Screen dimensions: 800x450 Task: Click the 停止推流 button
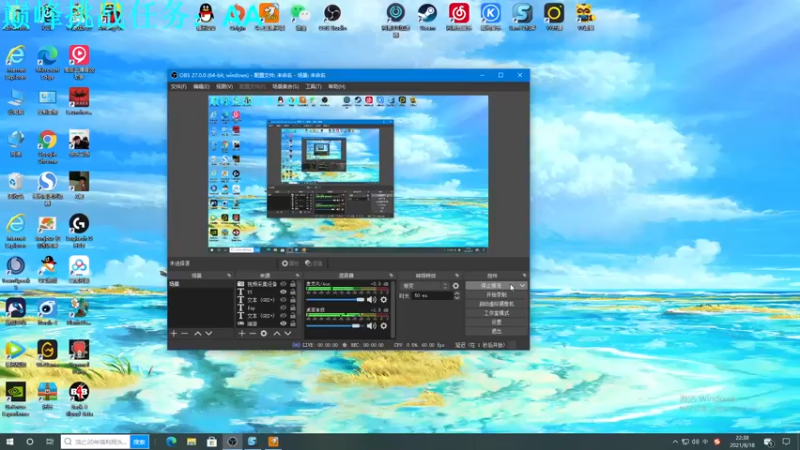[x=491, y=286]
